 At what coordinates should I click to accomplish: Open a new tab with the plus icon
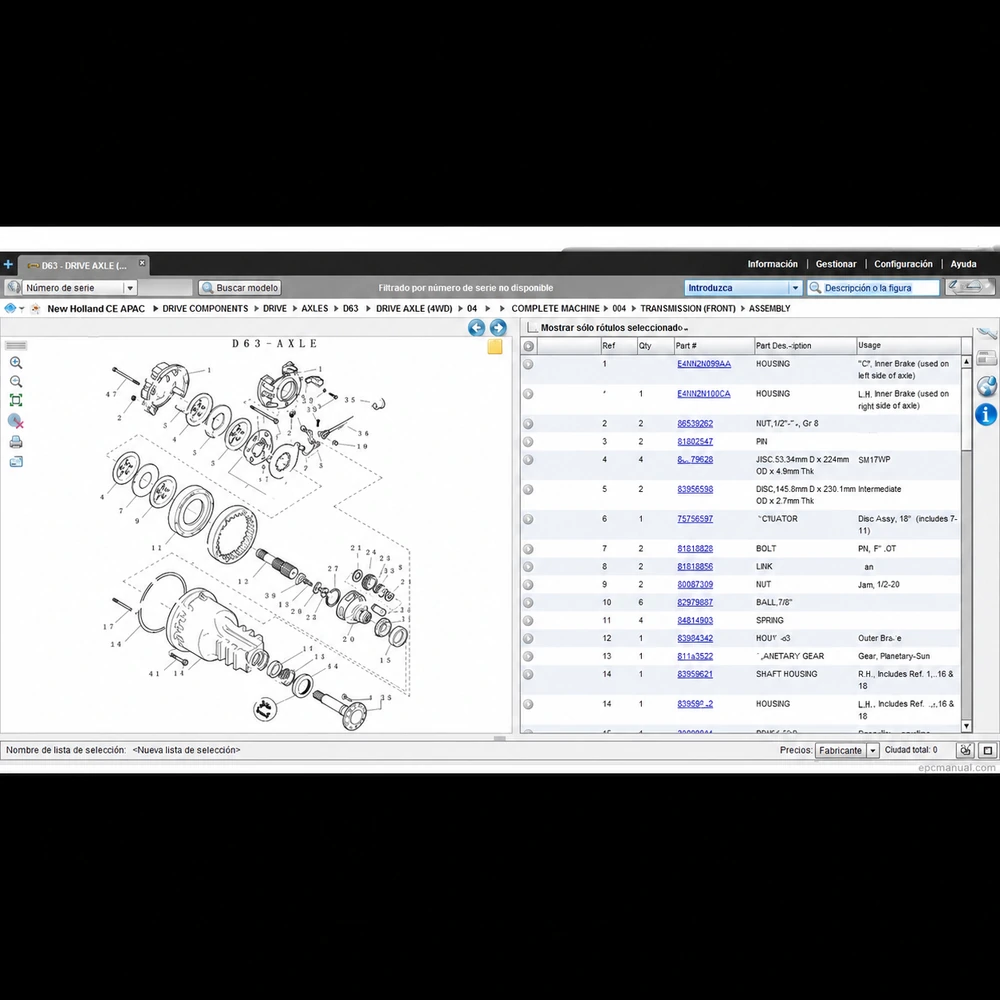click(8, 264)
